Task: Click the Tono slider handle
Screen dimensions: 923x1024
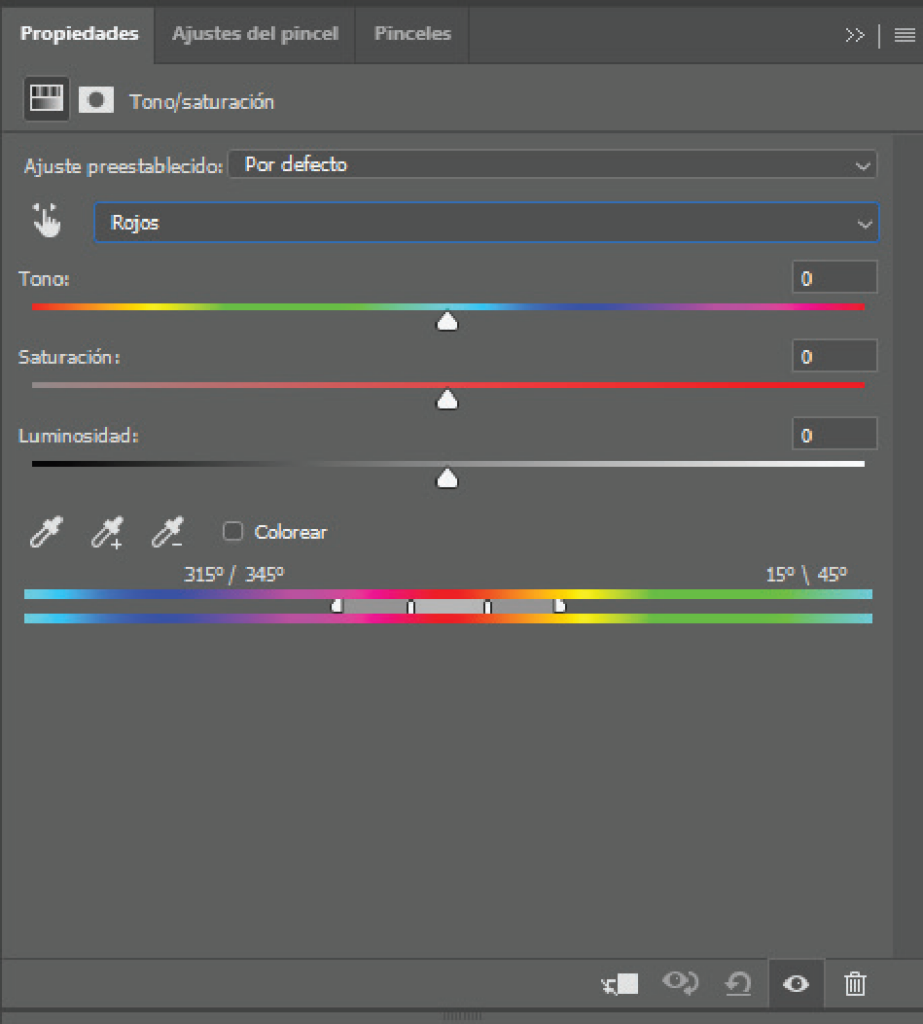Action: [x=447, y=321]
